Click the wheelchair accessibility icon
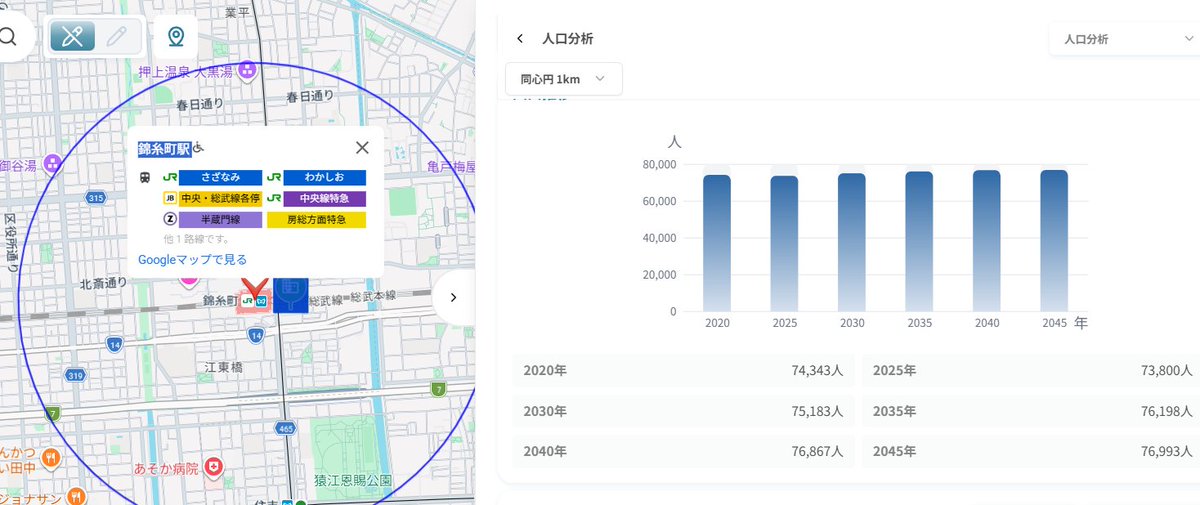 [x=199, y=148]
